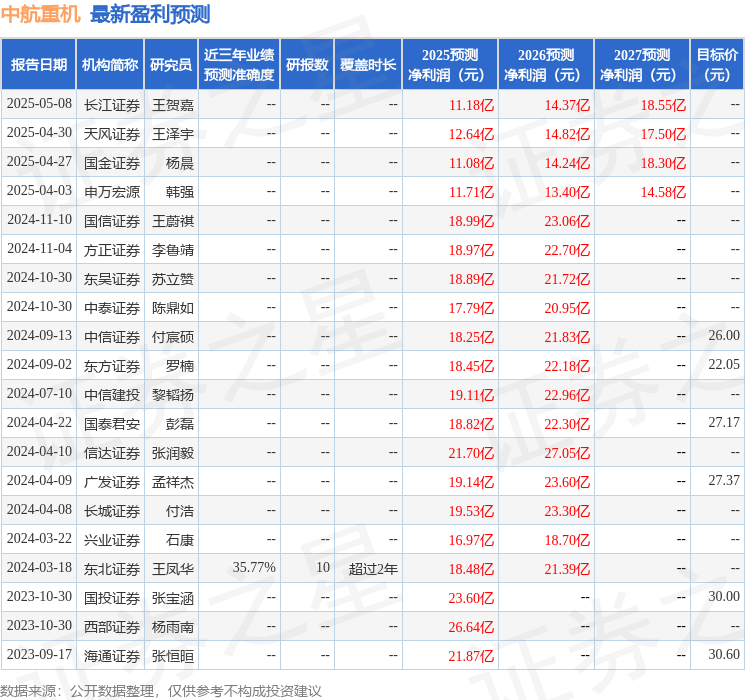Click the 近三年业绩预测准确度 column header
The image size is (745, 700).
click(x=239, y=65)
